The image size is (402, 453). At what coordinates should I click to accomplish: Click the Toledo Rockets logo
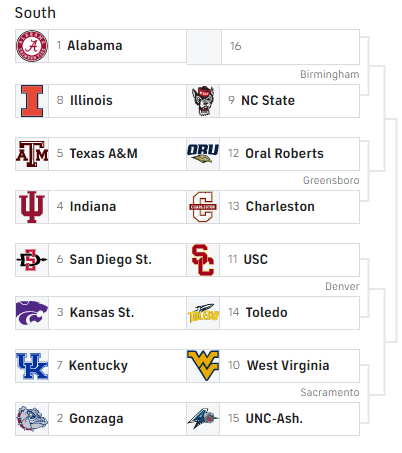203,313
